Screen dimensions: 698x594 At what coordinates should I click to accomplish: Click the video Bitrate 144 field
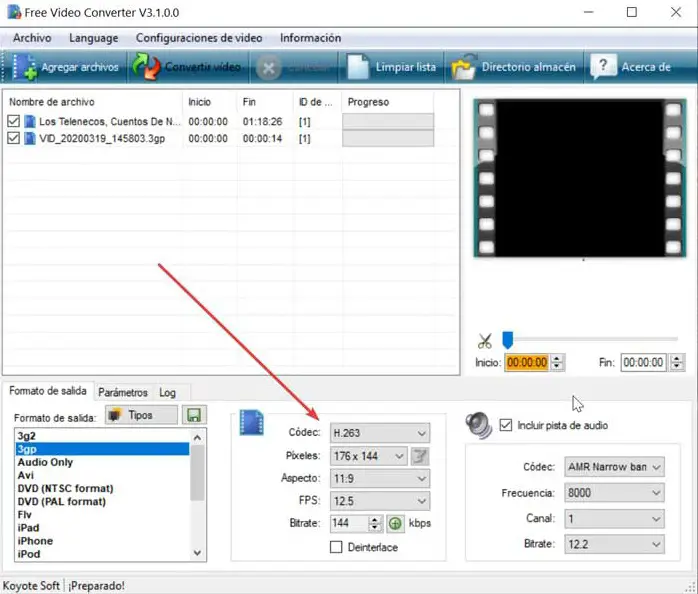tap(349, 523)
